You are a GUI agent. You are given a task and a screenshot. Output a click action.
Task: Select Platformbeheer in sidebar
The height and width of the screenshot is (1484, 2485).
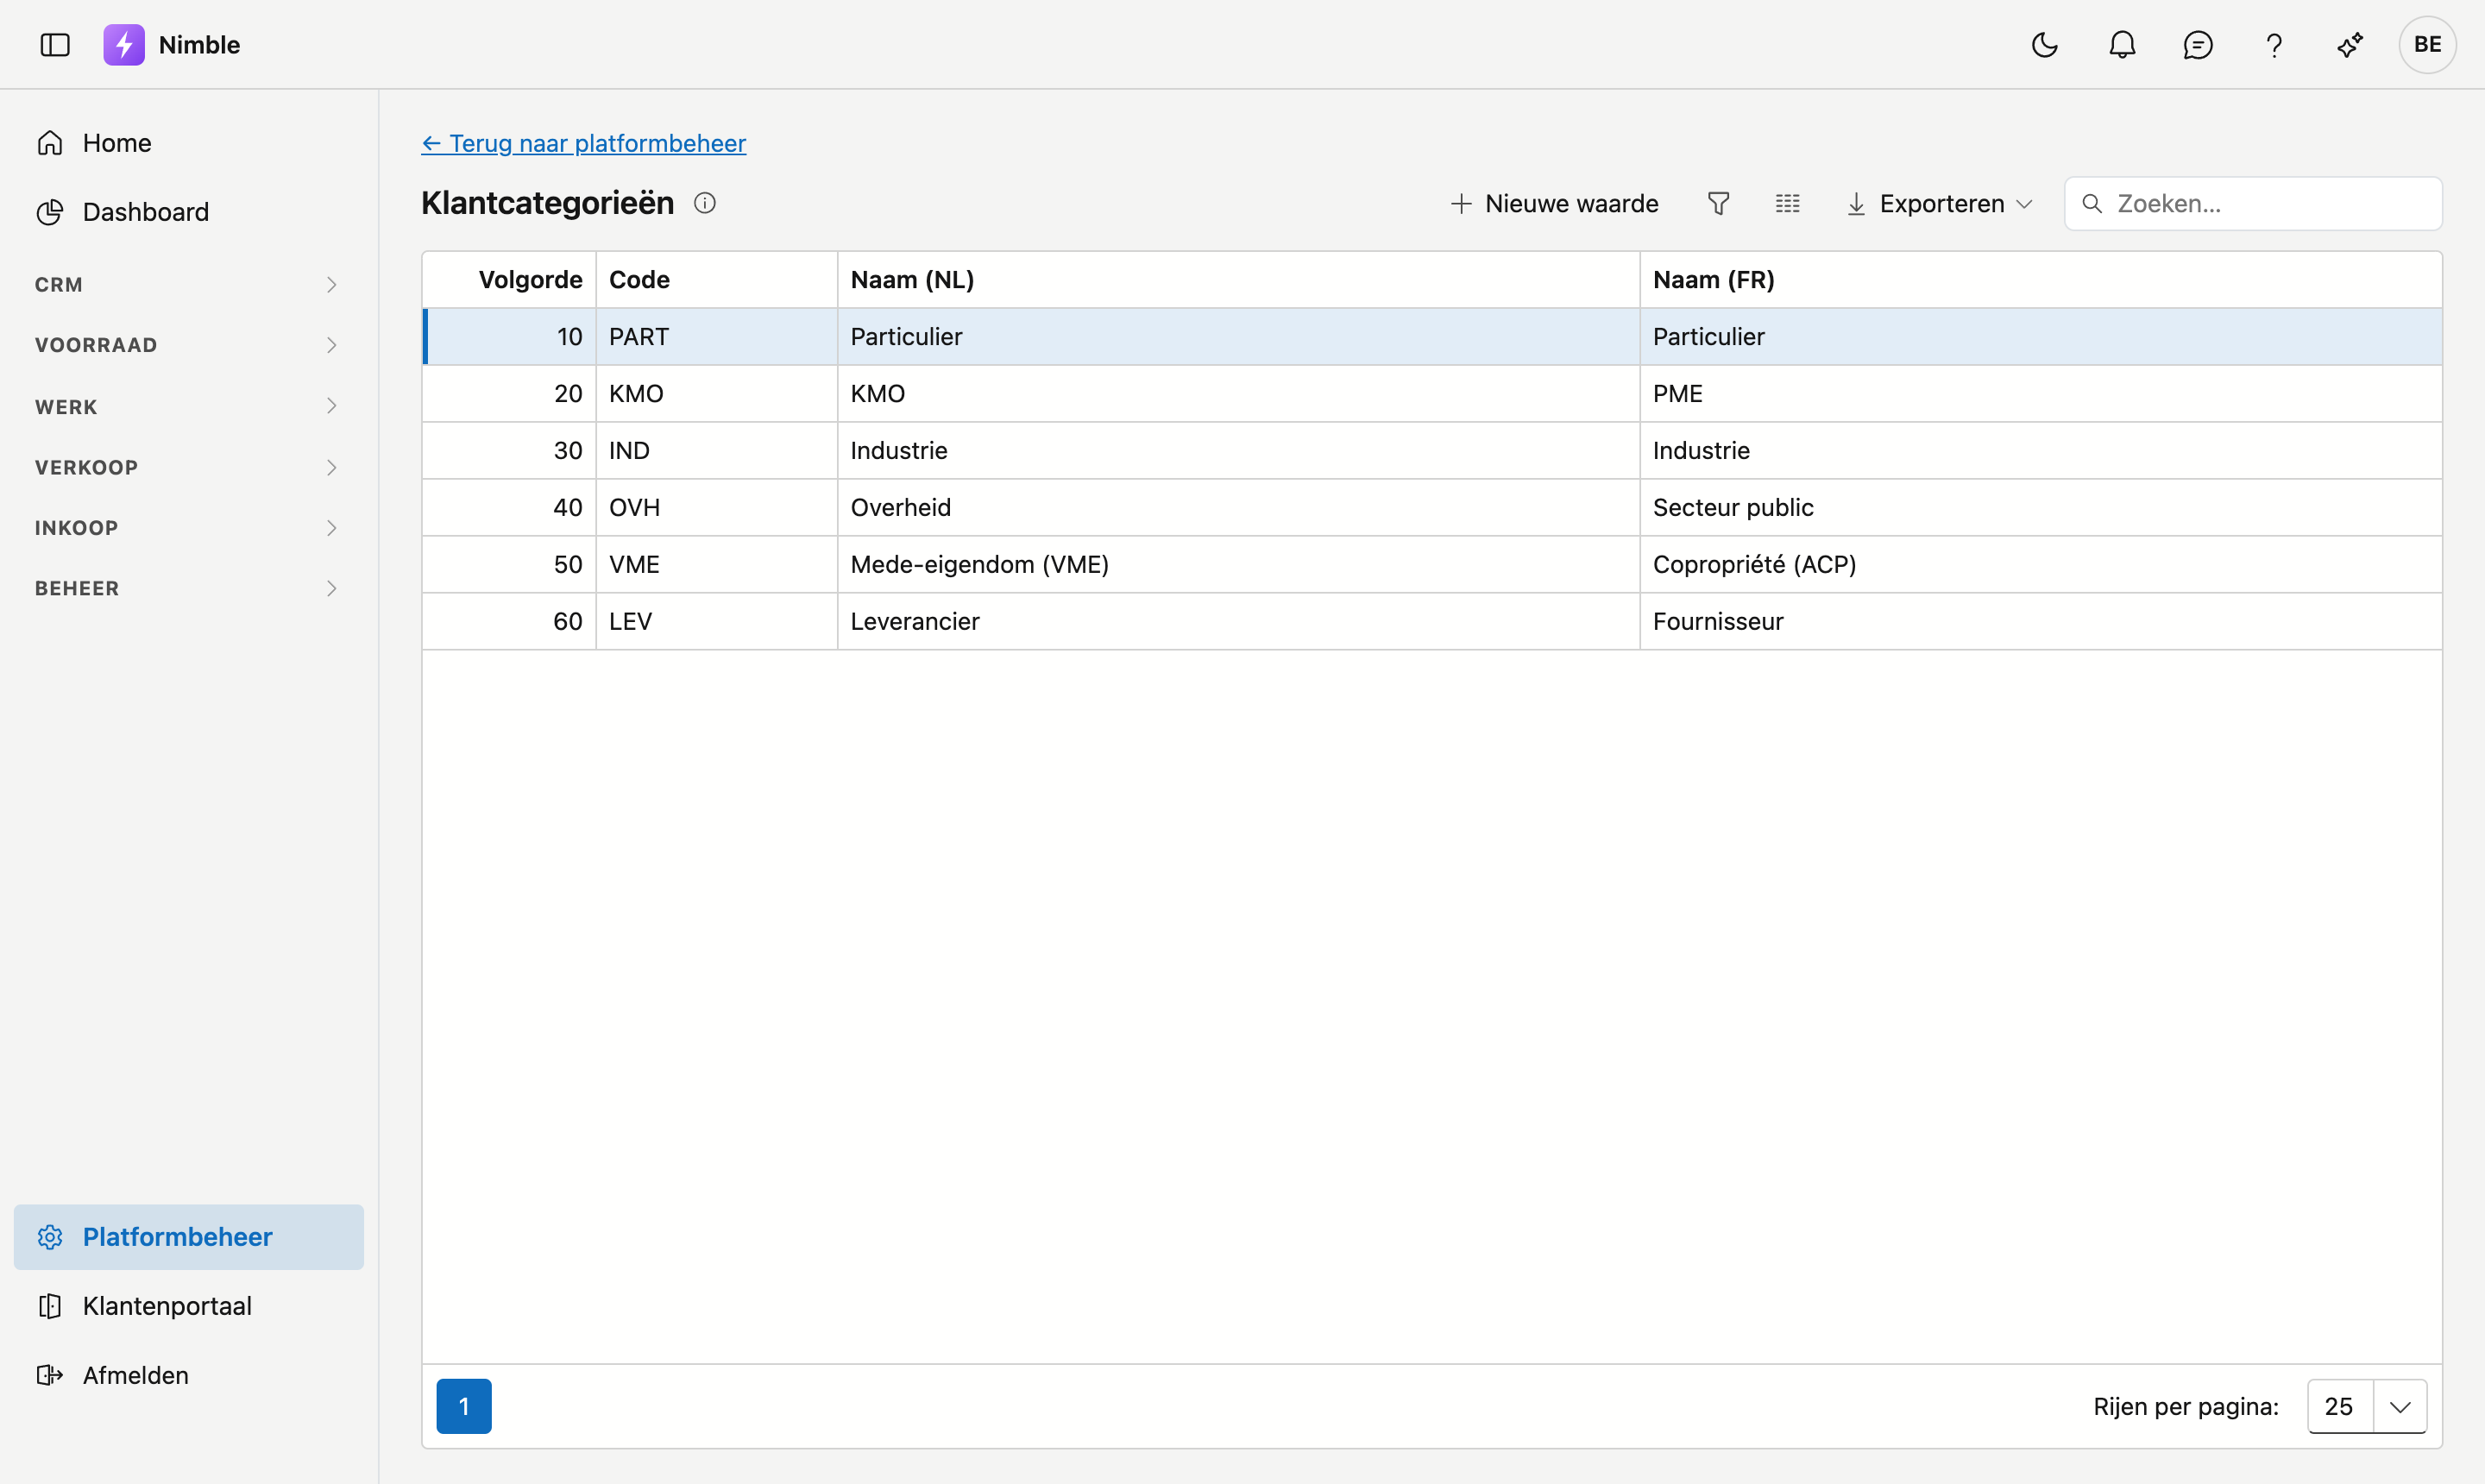(x=189, y=1237)
